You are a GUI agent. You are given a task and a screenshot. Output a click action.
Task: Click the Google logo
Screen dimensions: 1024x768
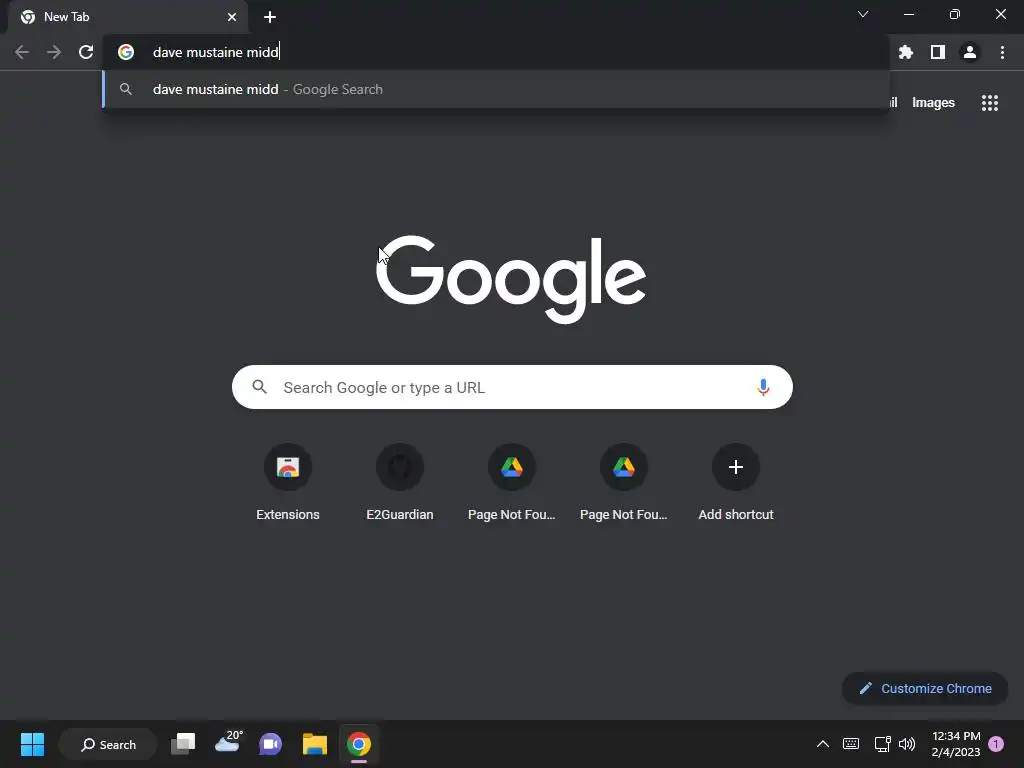[511, 279]
